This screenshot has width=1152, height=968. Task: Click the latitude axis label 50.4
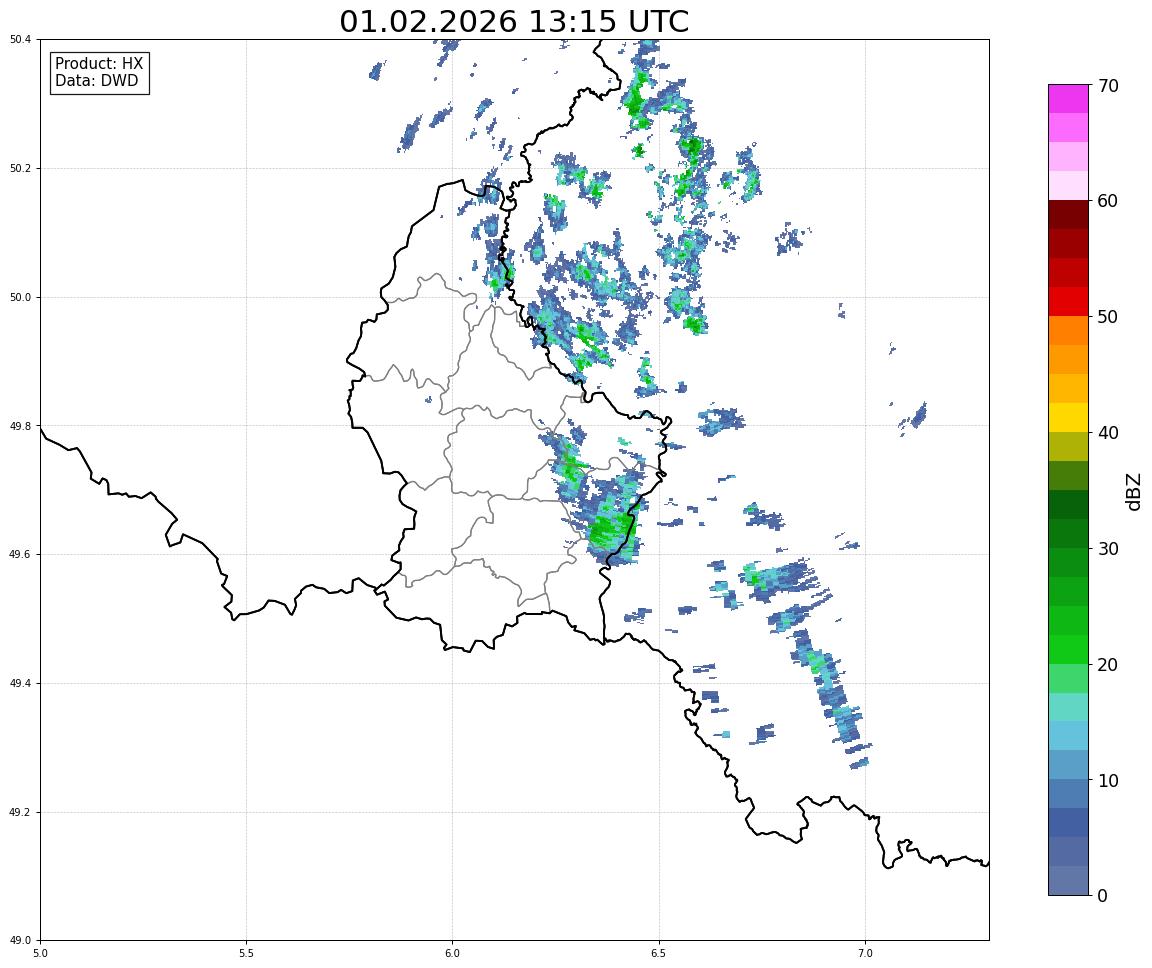click(20, 40)
